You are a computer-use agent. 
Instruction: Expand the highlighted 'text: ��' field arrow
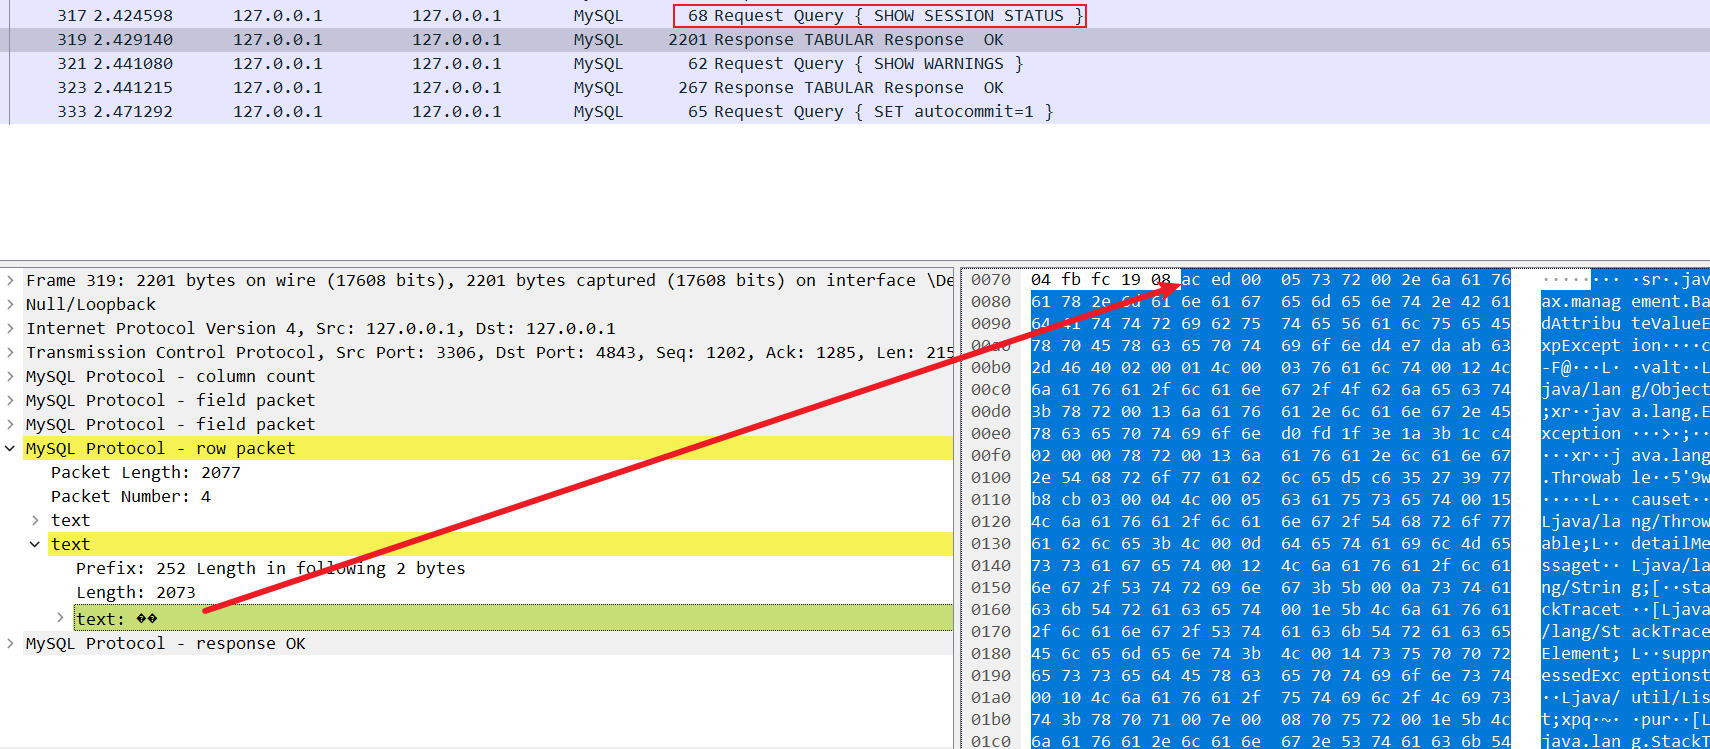pos(60,618)
